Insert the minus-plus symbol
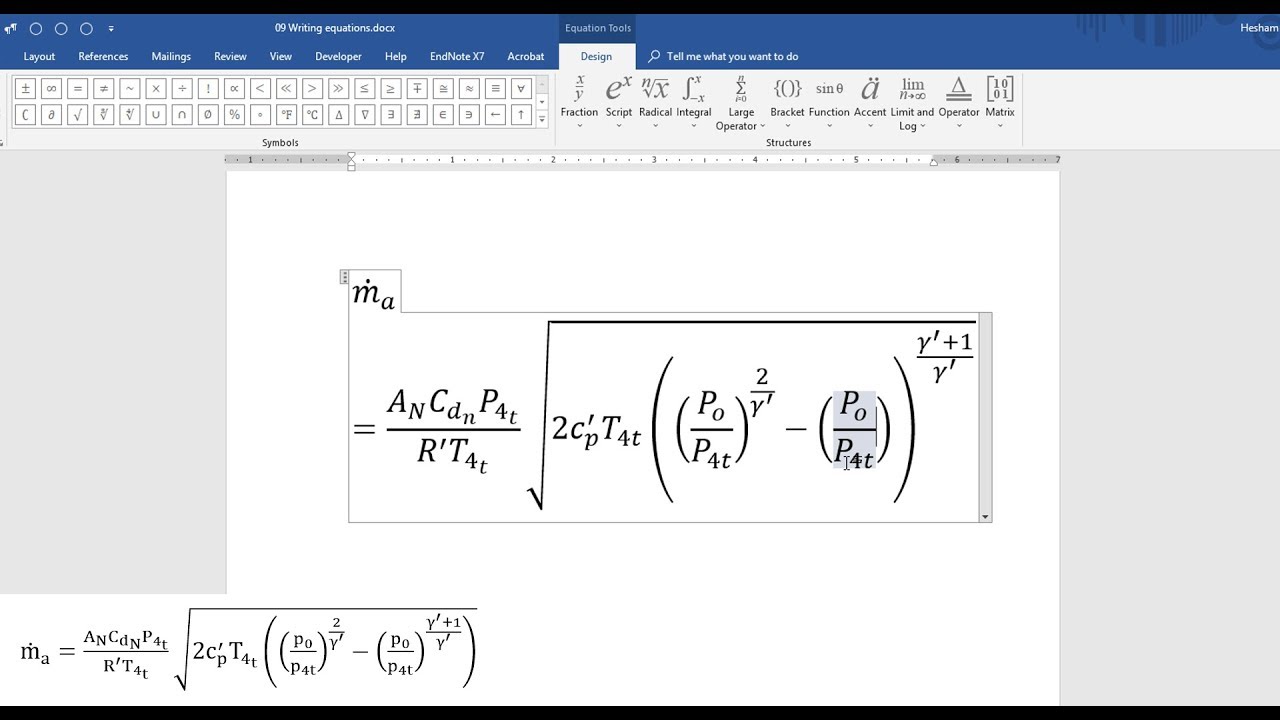Screen dimensions: 1280x720 (x=416, y=88)
